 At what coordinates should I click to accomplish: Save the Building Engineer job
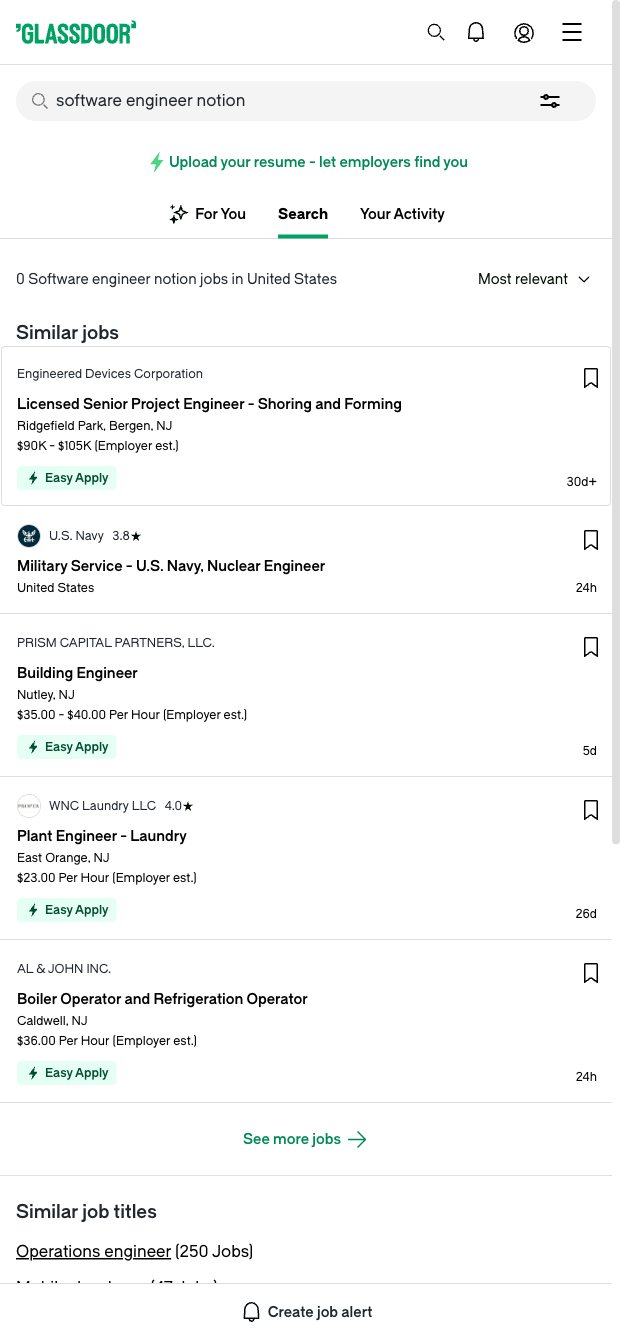591,647
